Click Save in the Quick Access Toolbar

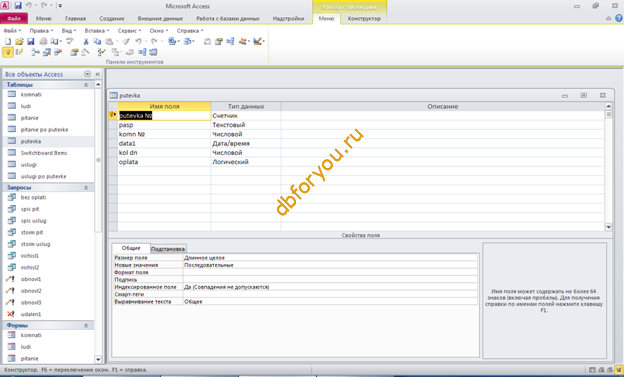(18, 6)
